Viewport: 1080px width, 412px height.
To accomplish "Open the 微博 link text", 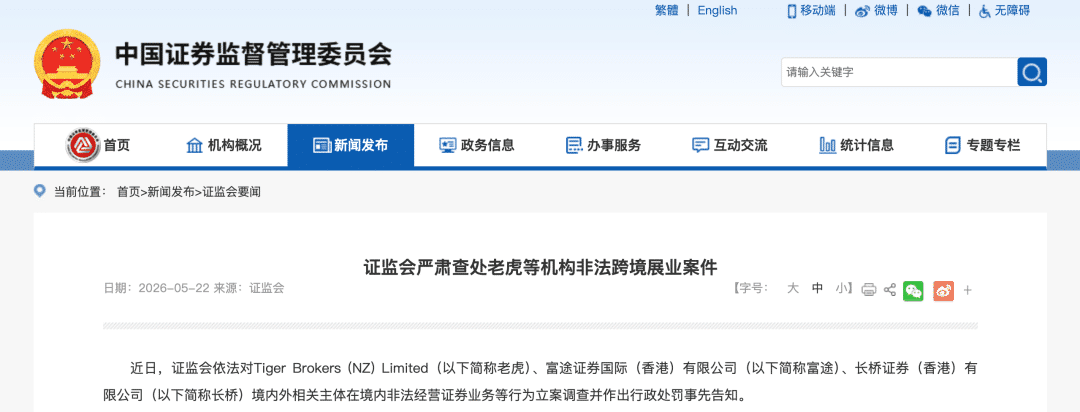I will (886, 10).
